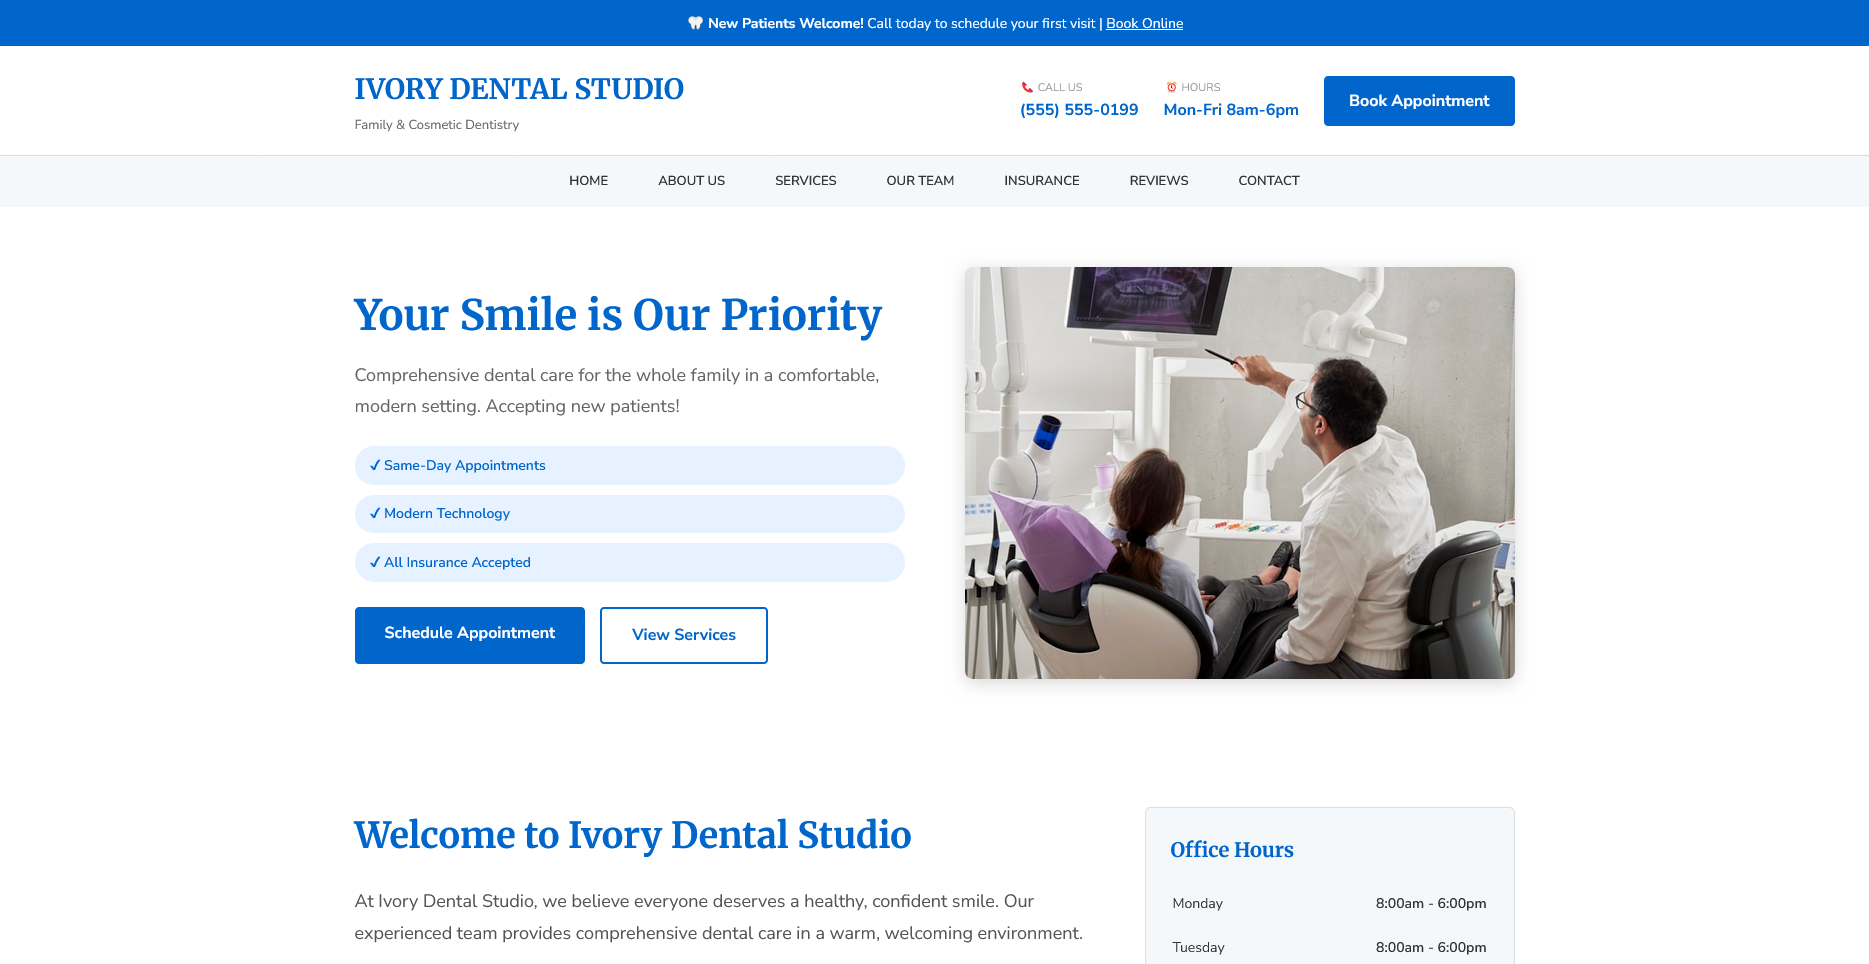Call the (555) 555-0199 phone number
The image size is (1869, 964).
(1078, 110)
